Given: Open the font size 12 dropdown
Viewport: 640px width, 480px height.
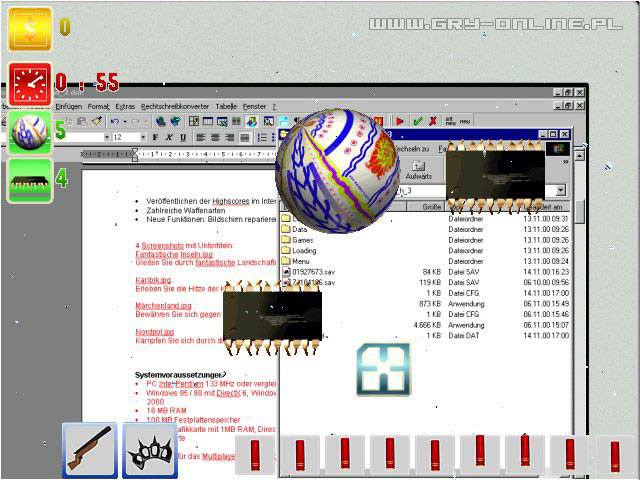Looking at the screenshot, I should [143, 137].
